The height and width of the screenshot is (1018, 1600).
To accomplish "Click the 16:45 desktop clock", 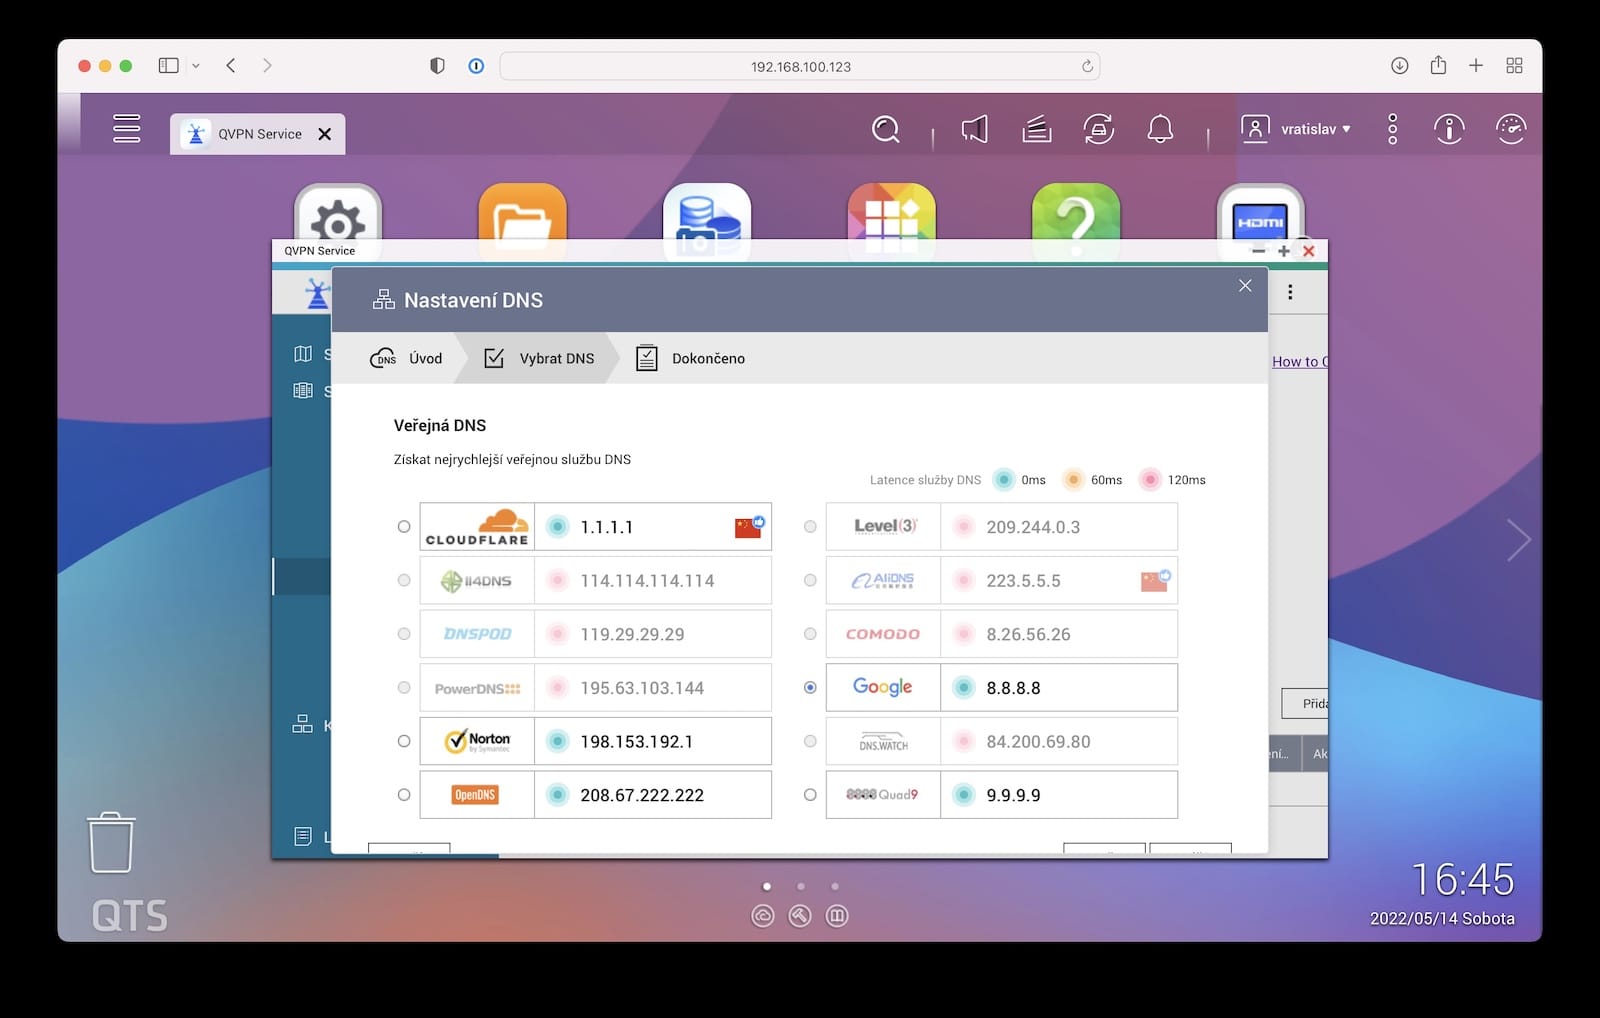I will pos(1463,880).
